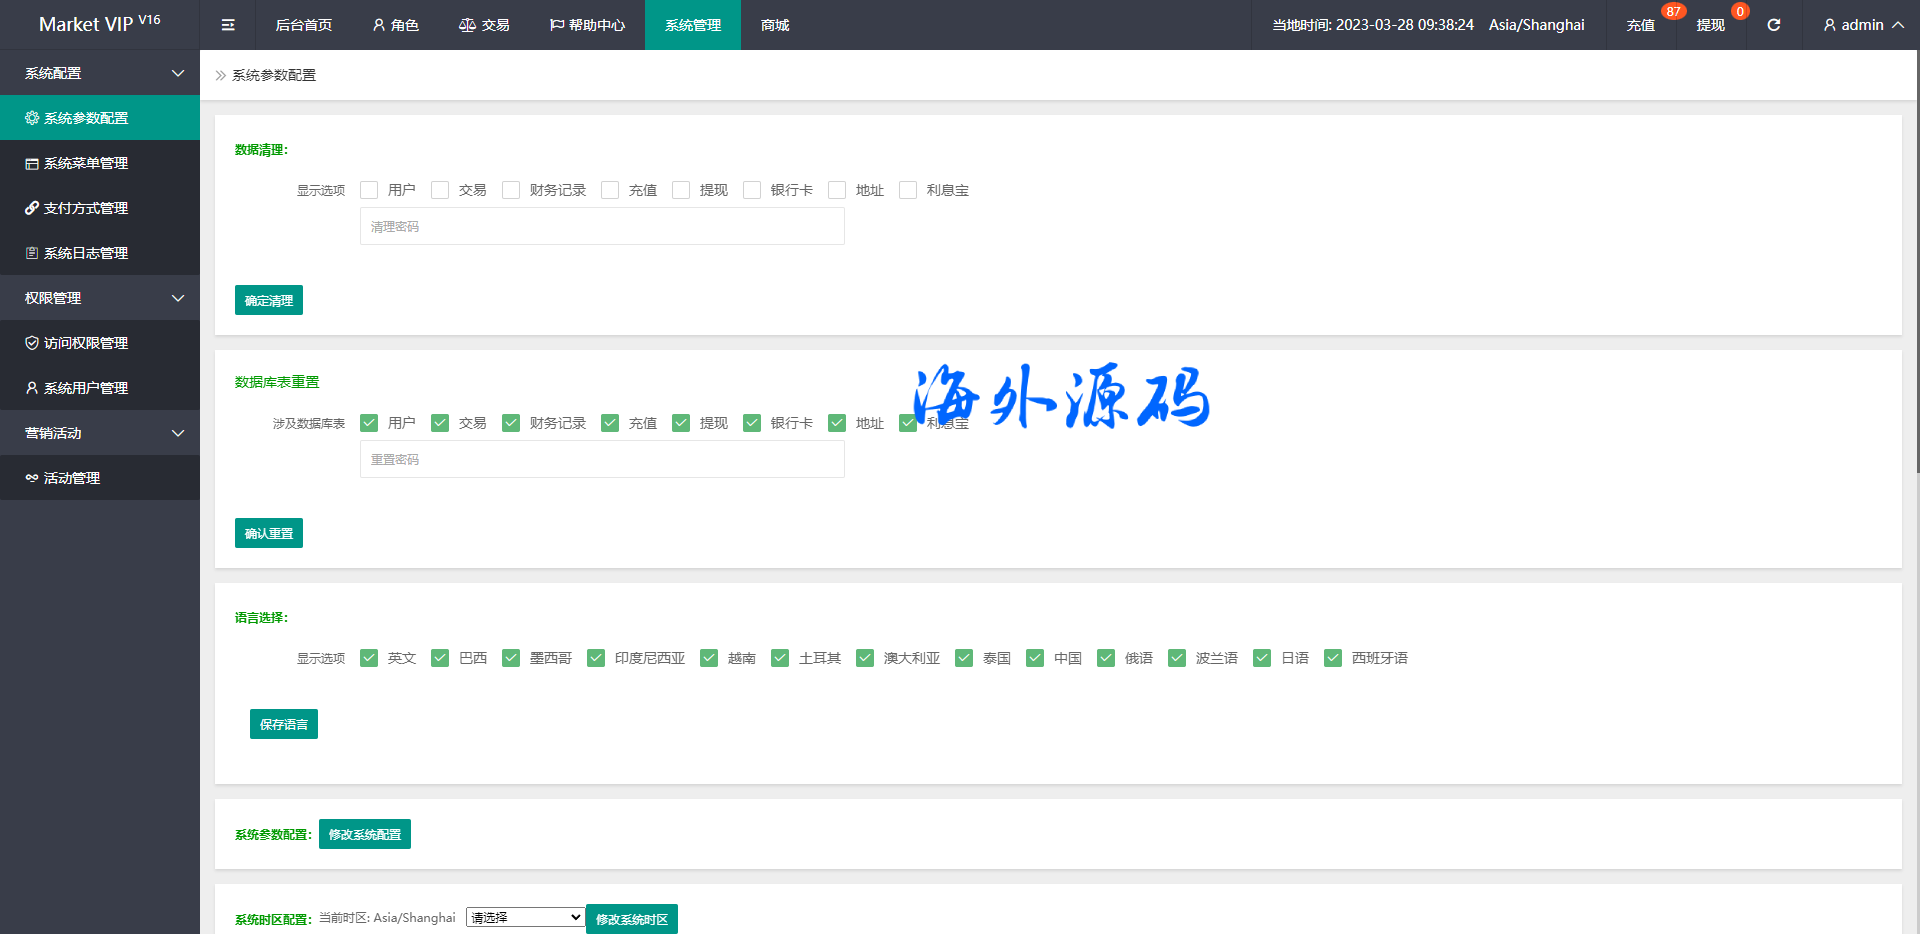Open 访问权限管理 shield item

click(x=86, y=343)
